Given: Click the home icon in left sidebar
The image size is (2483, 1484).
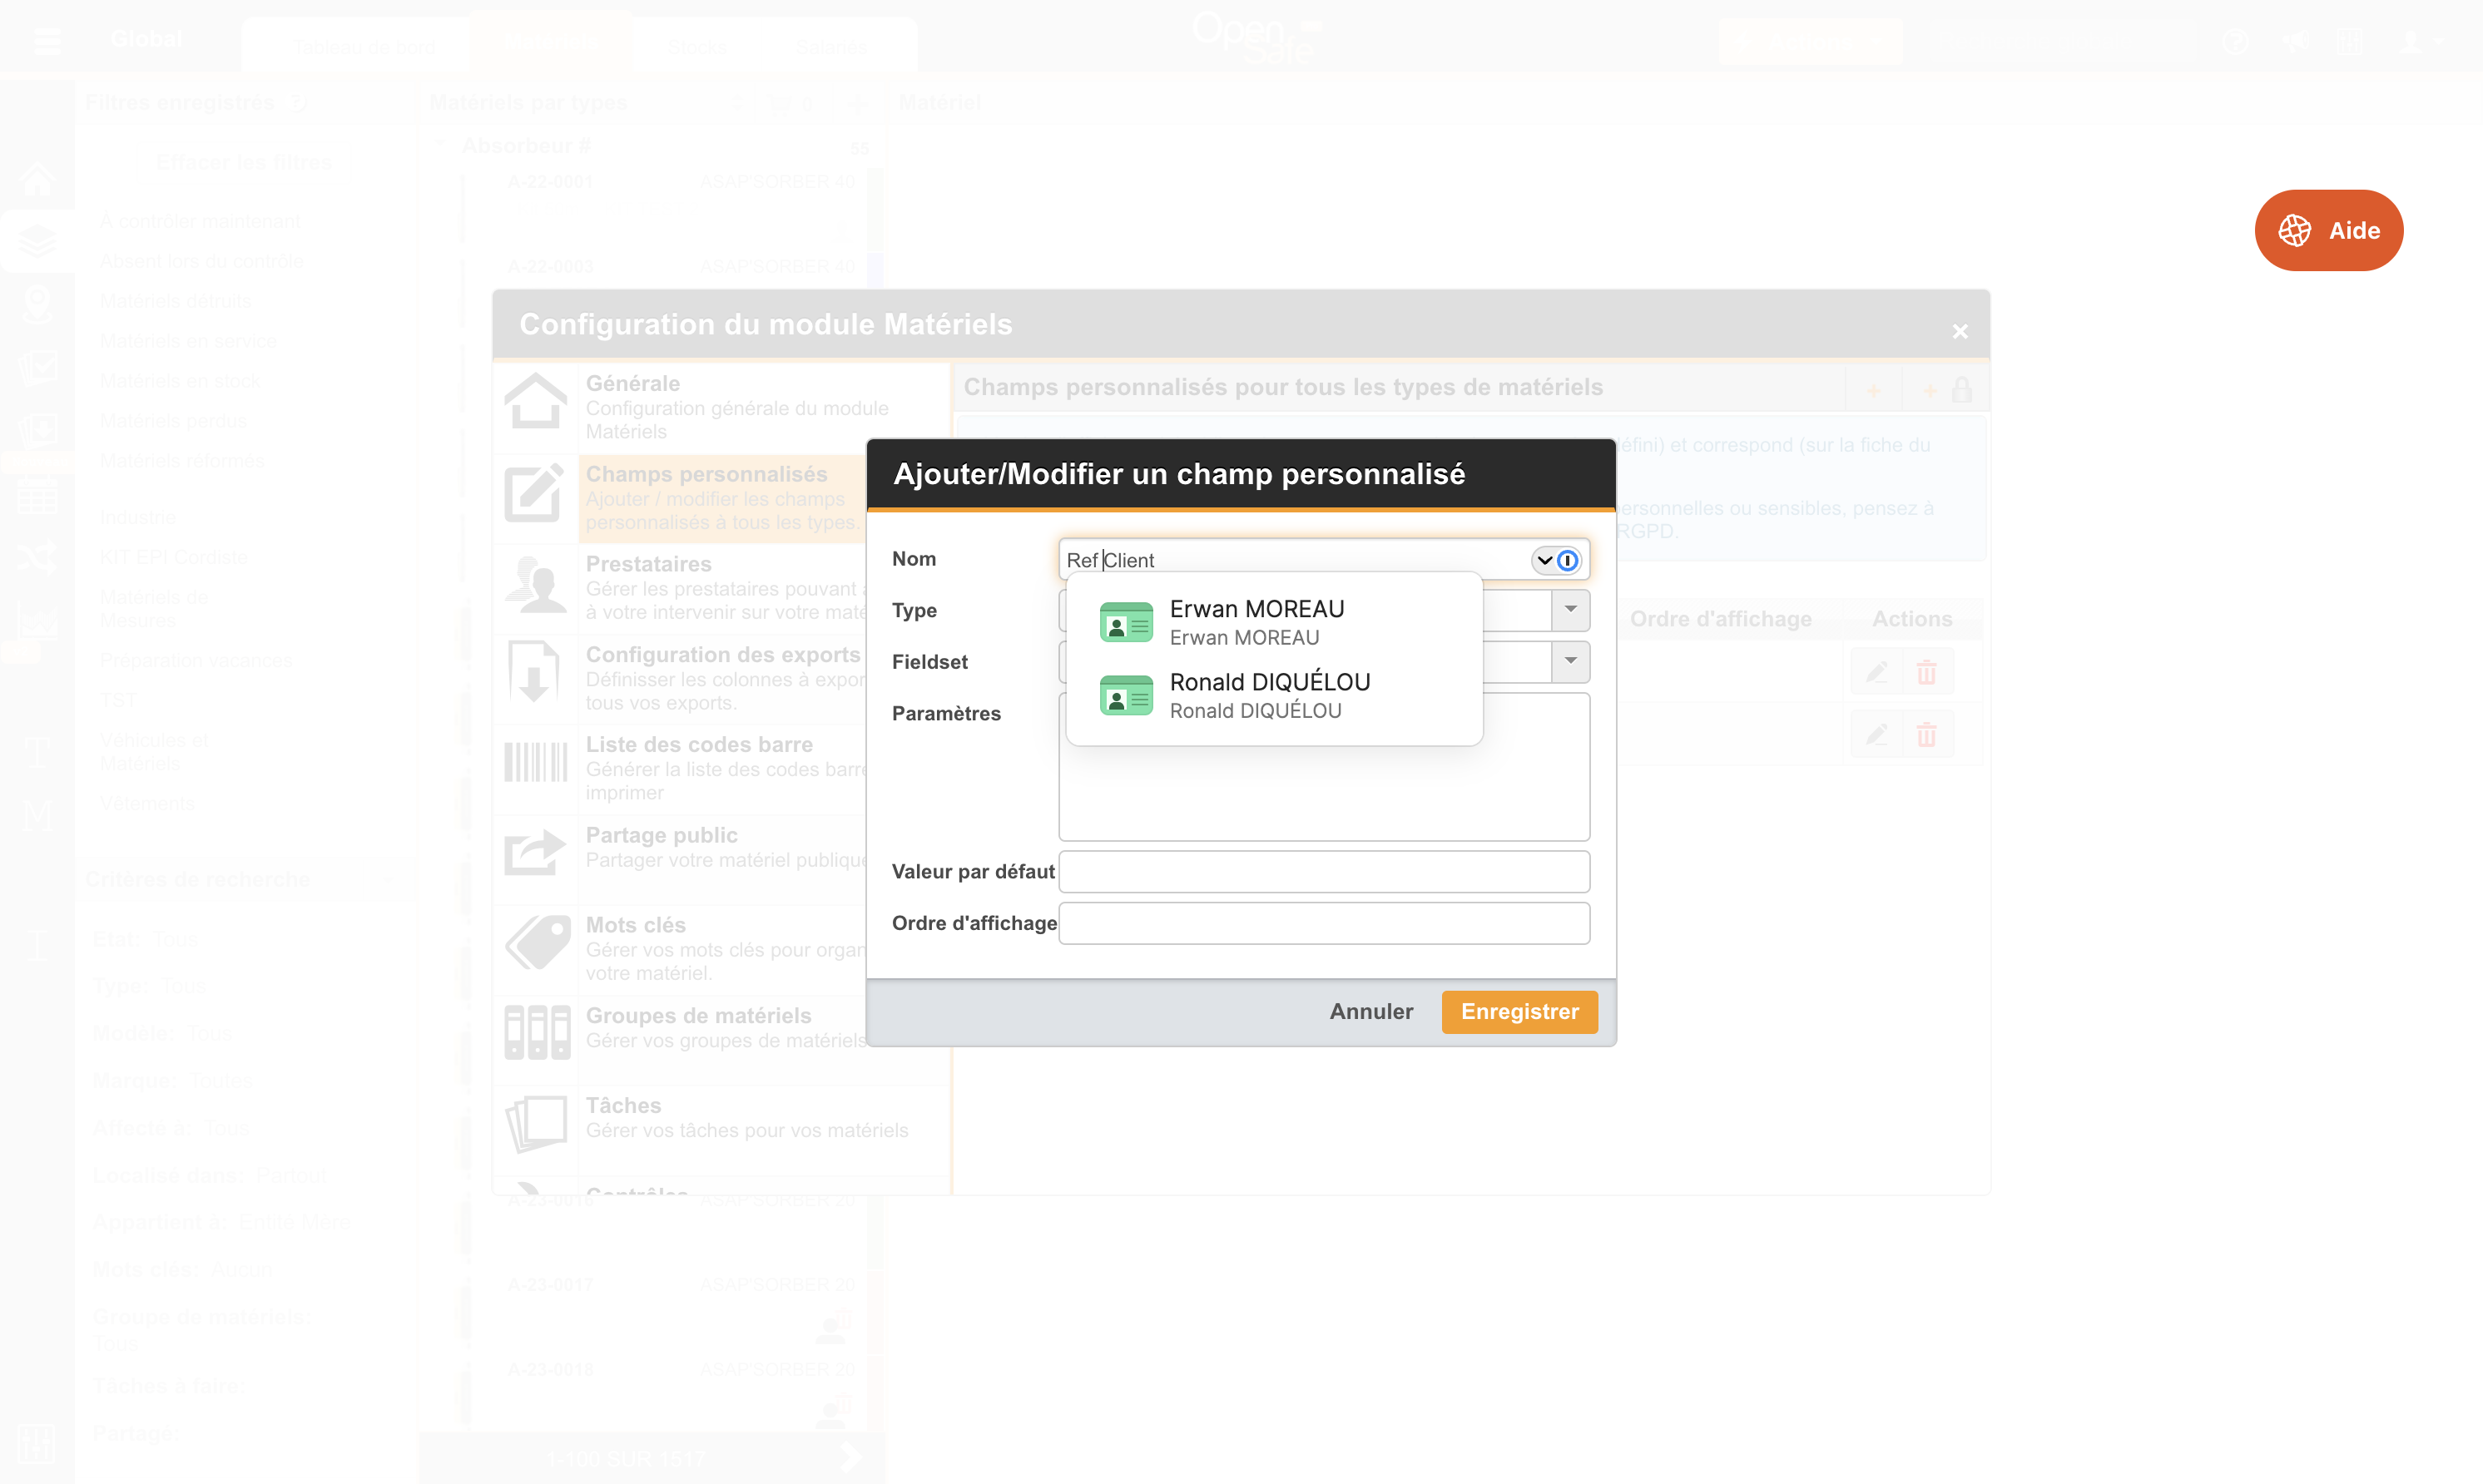Looking at the screenshot, I should (37, 179).
